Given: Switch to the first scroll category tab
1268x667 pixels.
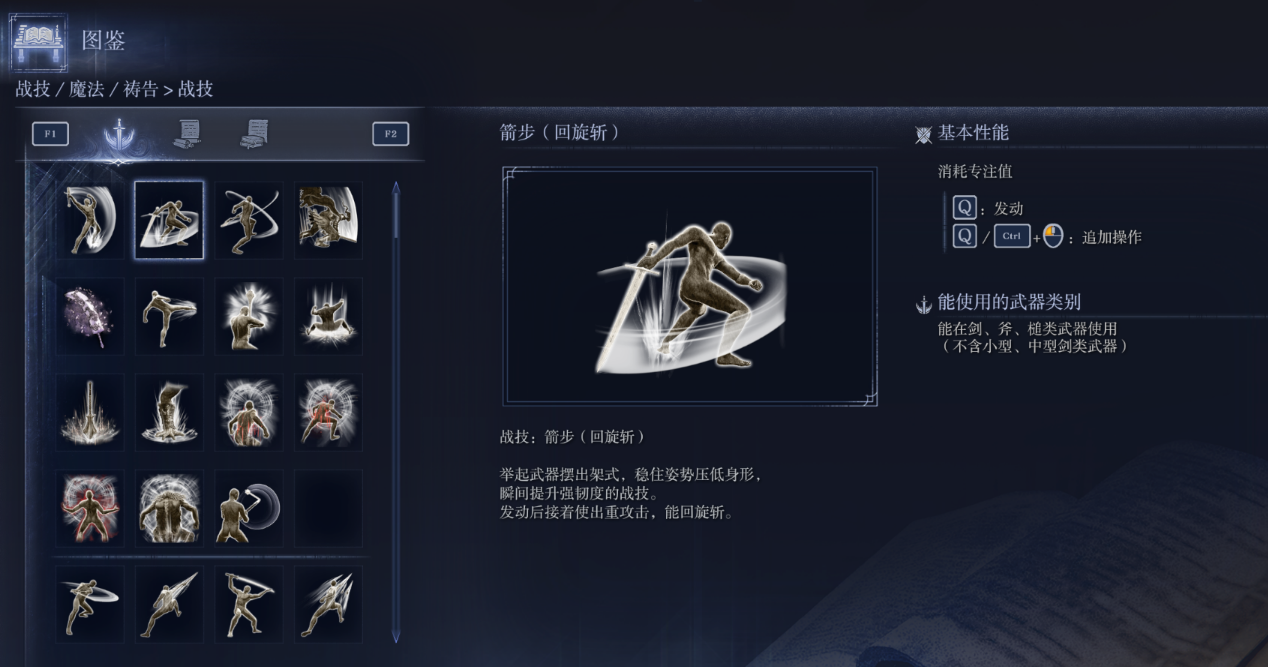Looking at the screenshot, I should (x=187, y=134).
